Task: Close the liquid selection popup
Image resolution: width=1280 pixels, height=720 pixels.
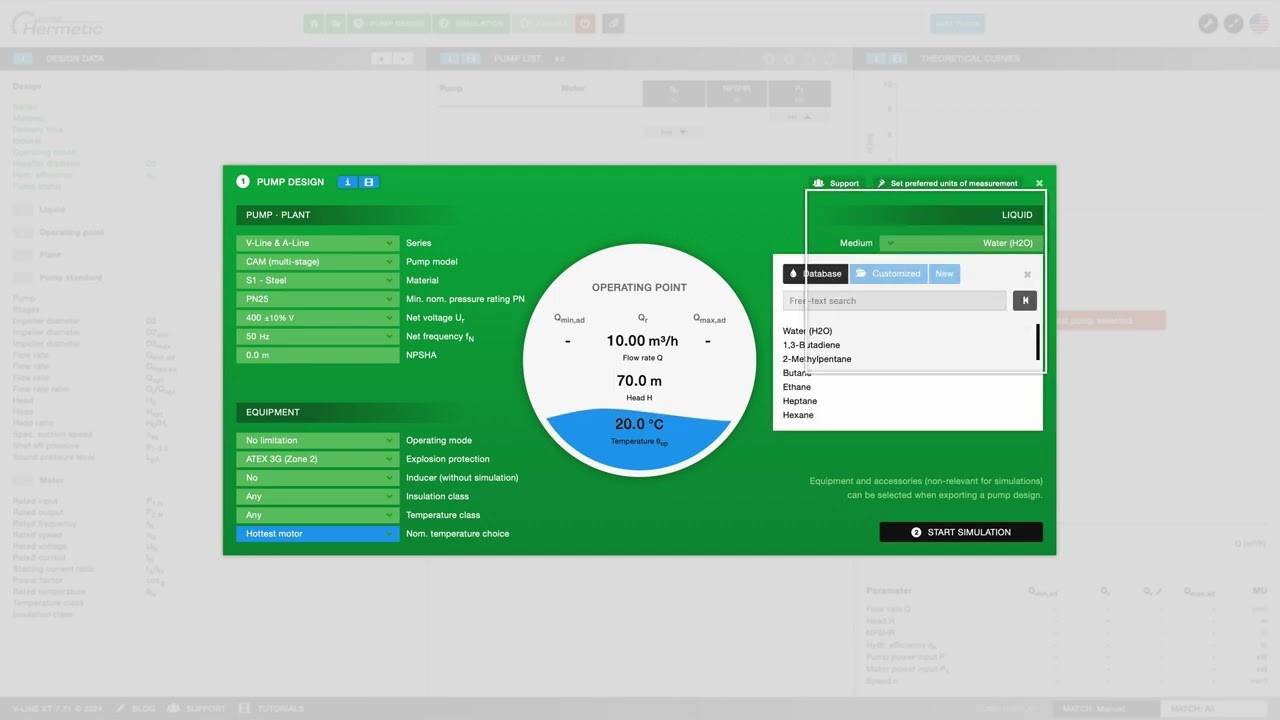Action: coord(1027,274)
